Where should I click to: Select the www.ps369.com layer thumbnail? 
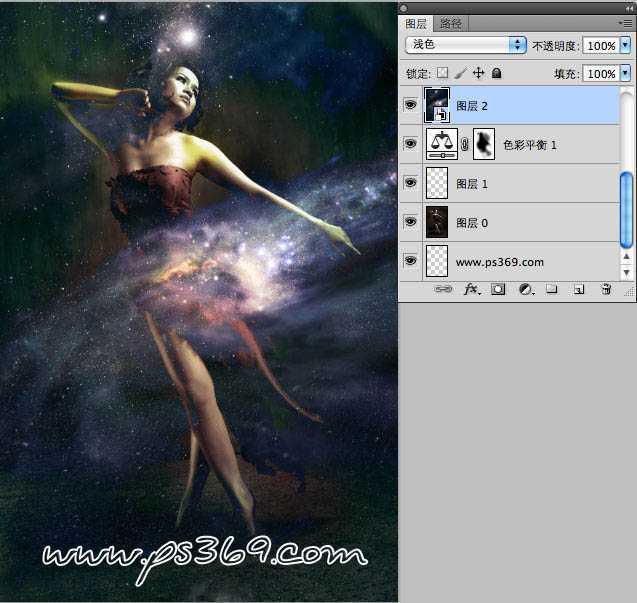coord(437,260)
